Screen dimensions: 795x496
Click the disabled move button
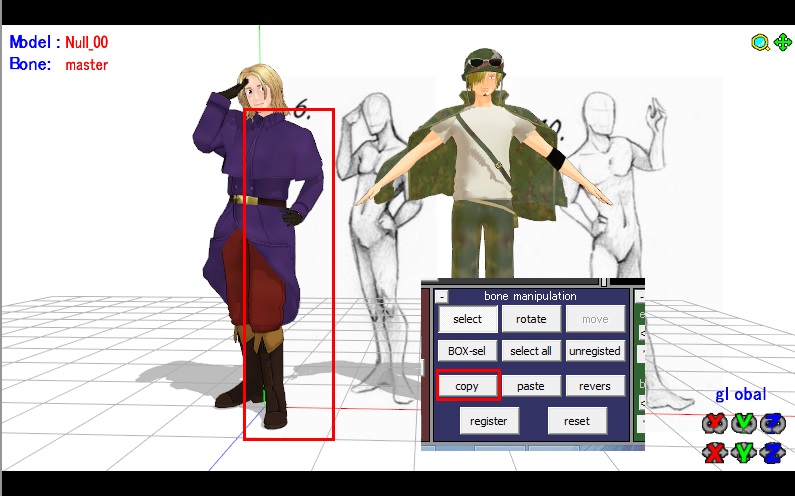pos(595,319)
